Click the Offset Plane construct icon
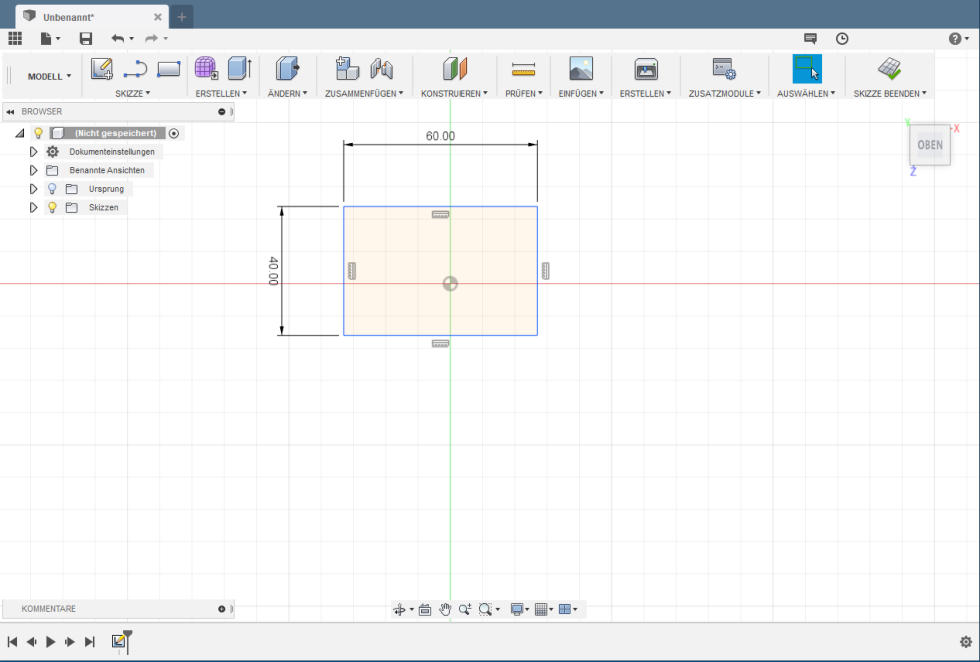 click(454, 69)
